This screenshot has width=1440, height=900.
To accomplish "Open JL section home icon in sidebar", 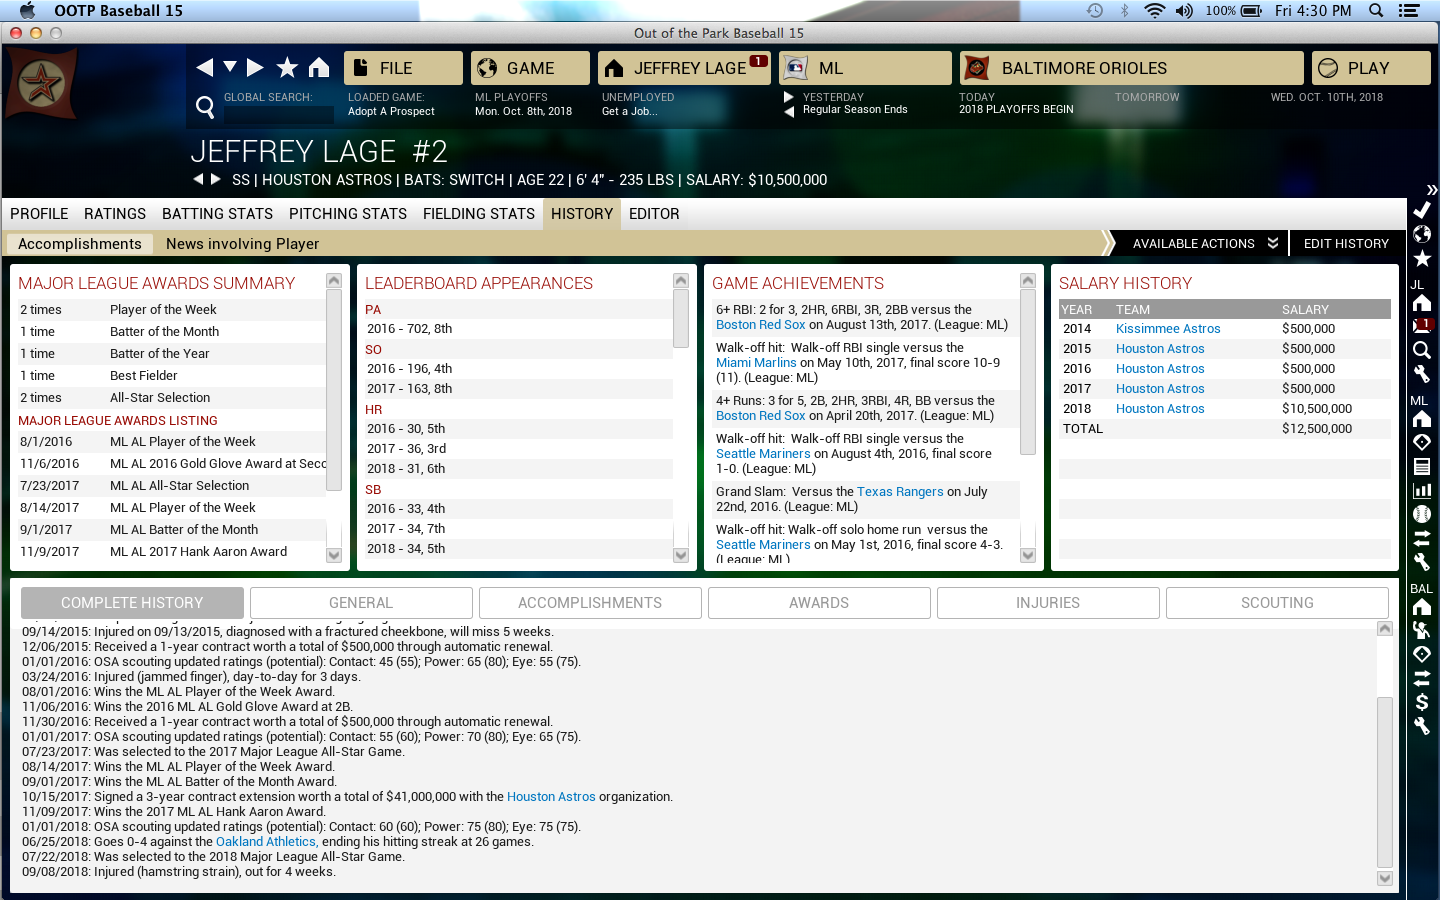I will click(x=1421, y=303).
